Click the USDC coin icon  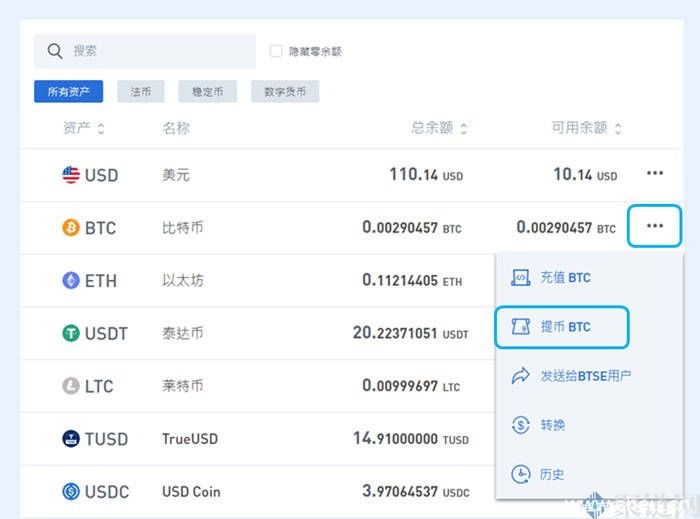(x=71, y=492)
